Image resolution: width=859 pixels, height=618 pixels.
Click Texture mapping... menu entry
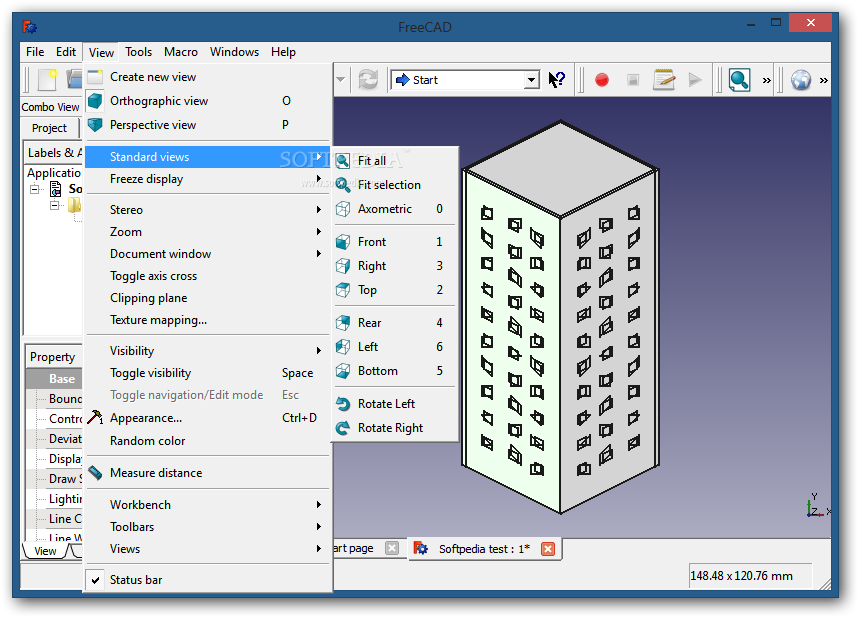click(x=208, y=320)
